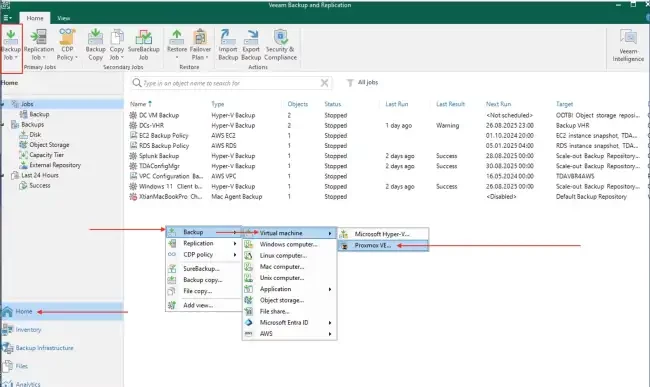Choose Windows computer... submenu item
Screen dimensions: 650x387
point(289,244)
